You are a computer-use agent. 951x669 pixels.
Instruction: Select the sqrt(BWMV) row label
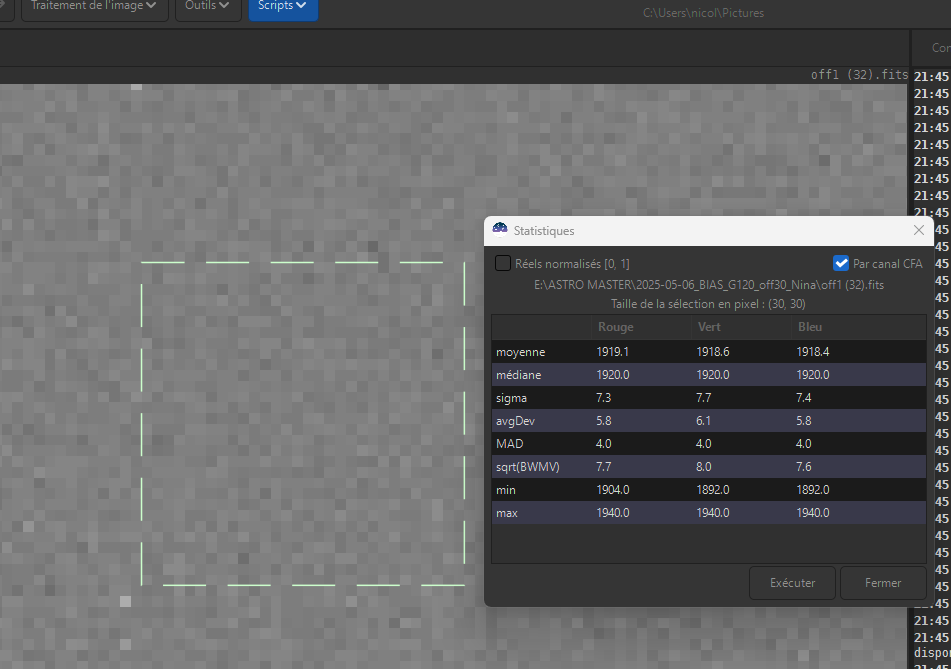(528, 467)
